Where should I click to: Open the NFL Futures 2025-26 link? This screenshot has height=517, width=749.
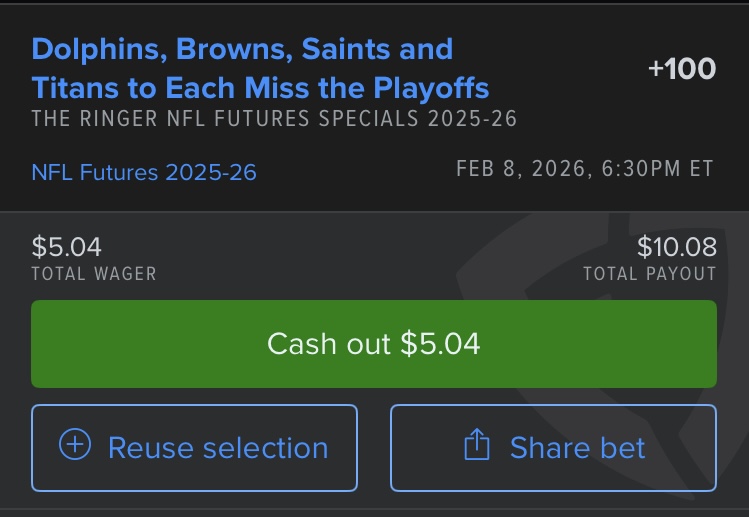click(x=144, y=172)
